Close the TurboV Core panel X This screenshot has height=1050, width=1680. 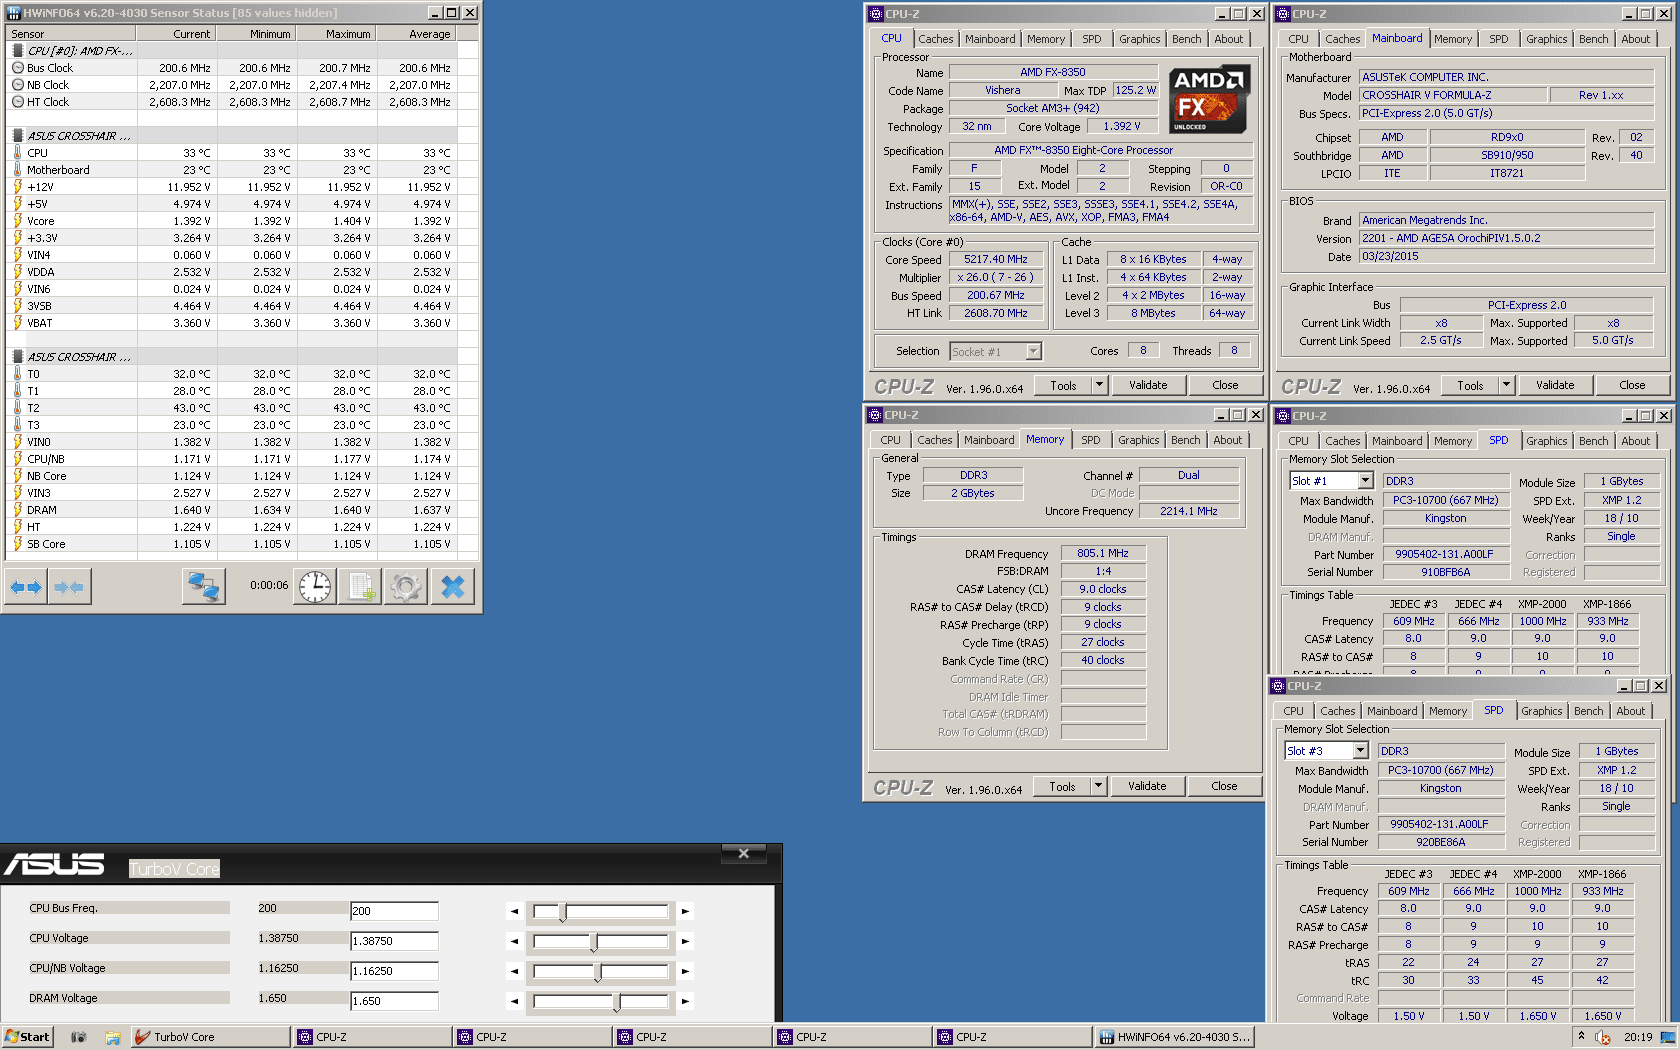[743, 853]
